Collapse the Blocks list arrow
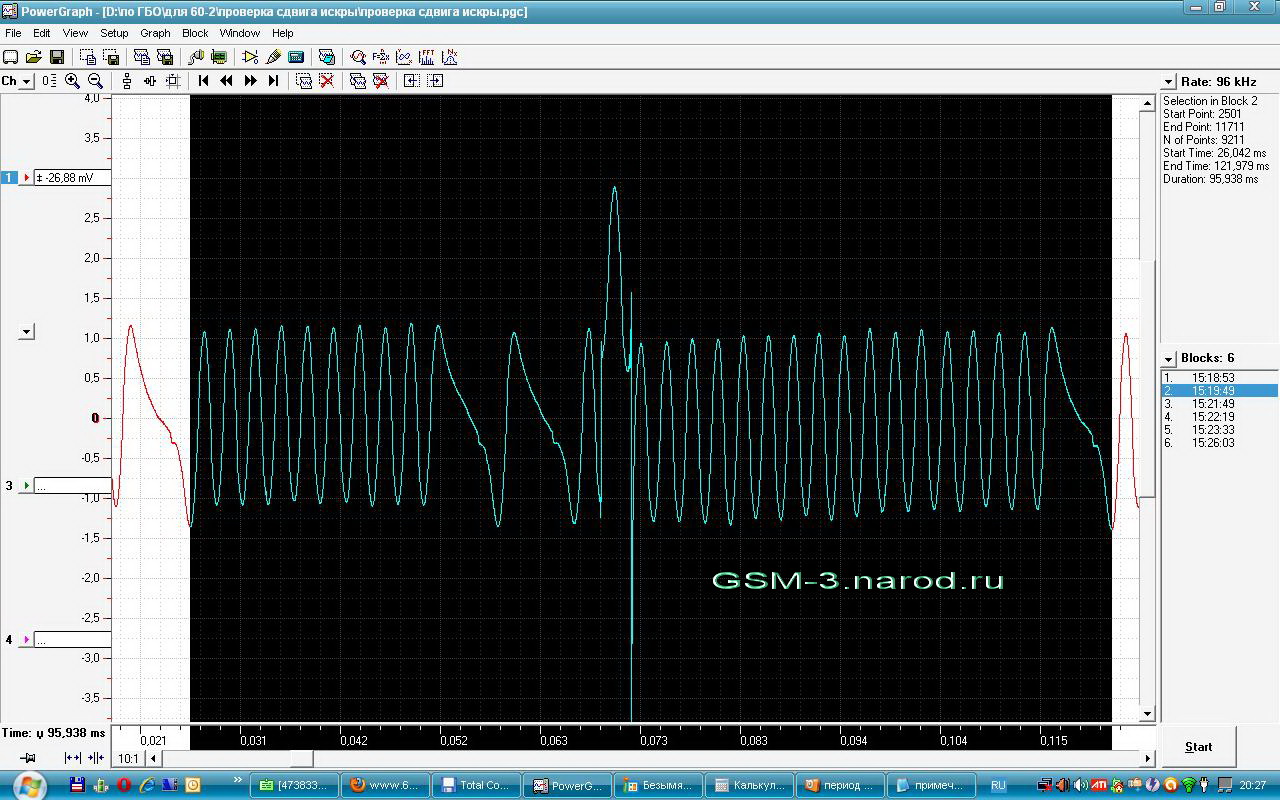 click(x=1168, y=358)
